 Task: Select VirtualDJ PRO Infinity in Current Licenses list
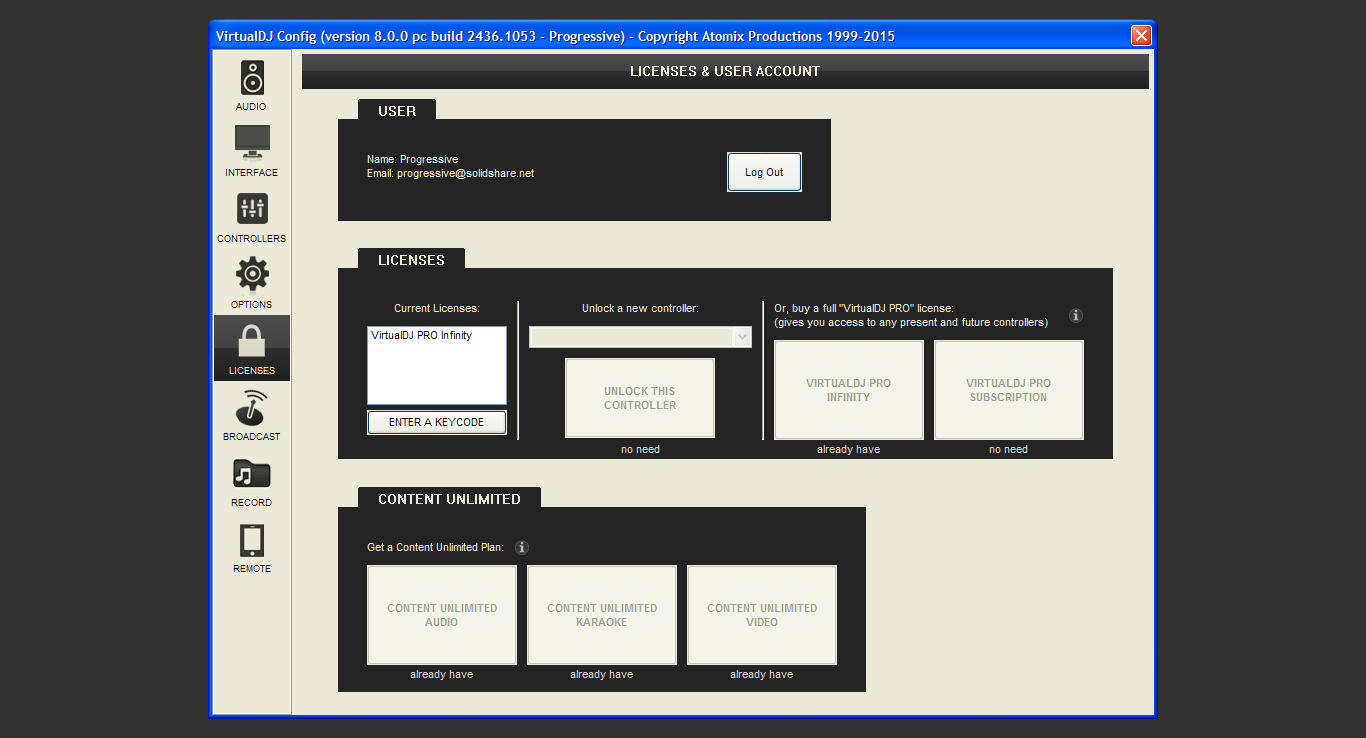point(422,336)
